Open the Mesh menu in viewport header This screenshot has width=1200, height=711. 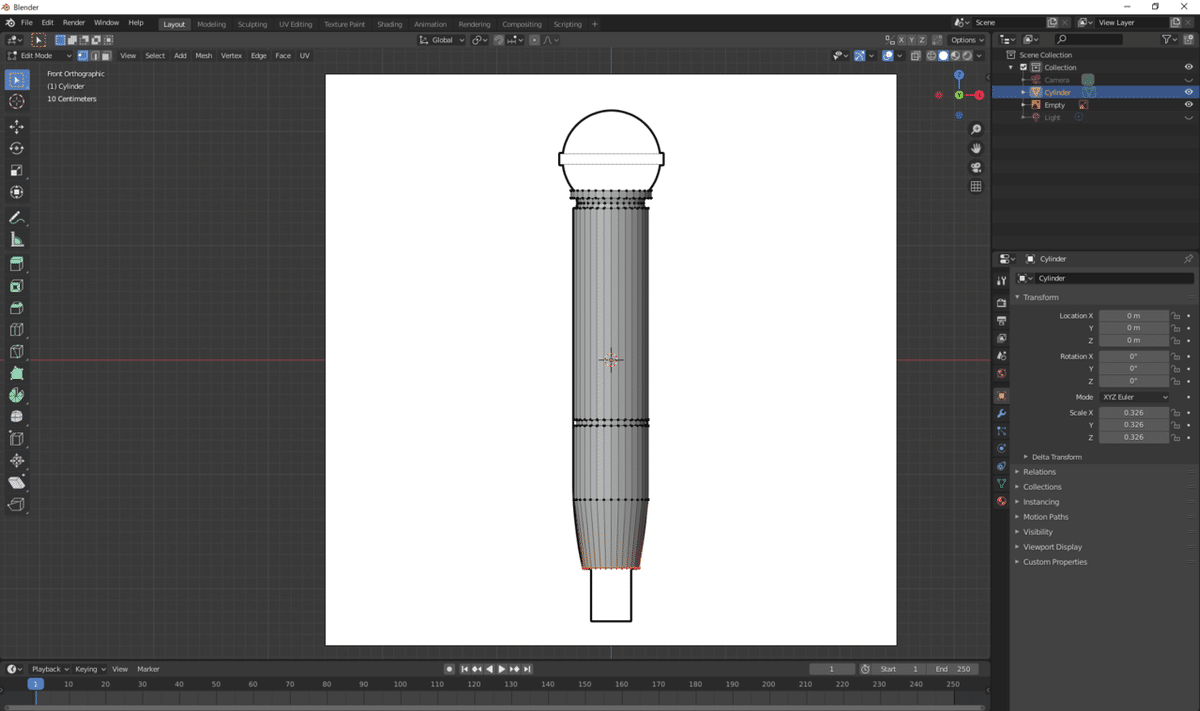pyautogui.click(x=203, y=56)
